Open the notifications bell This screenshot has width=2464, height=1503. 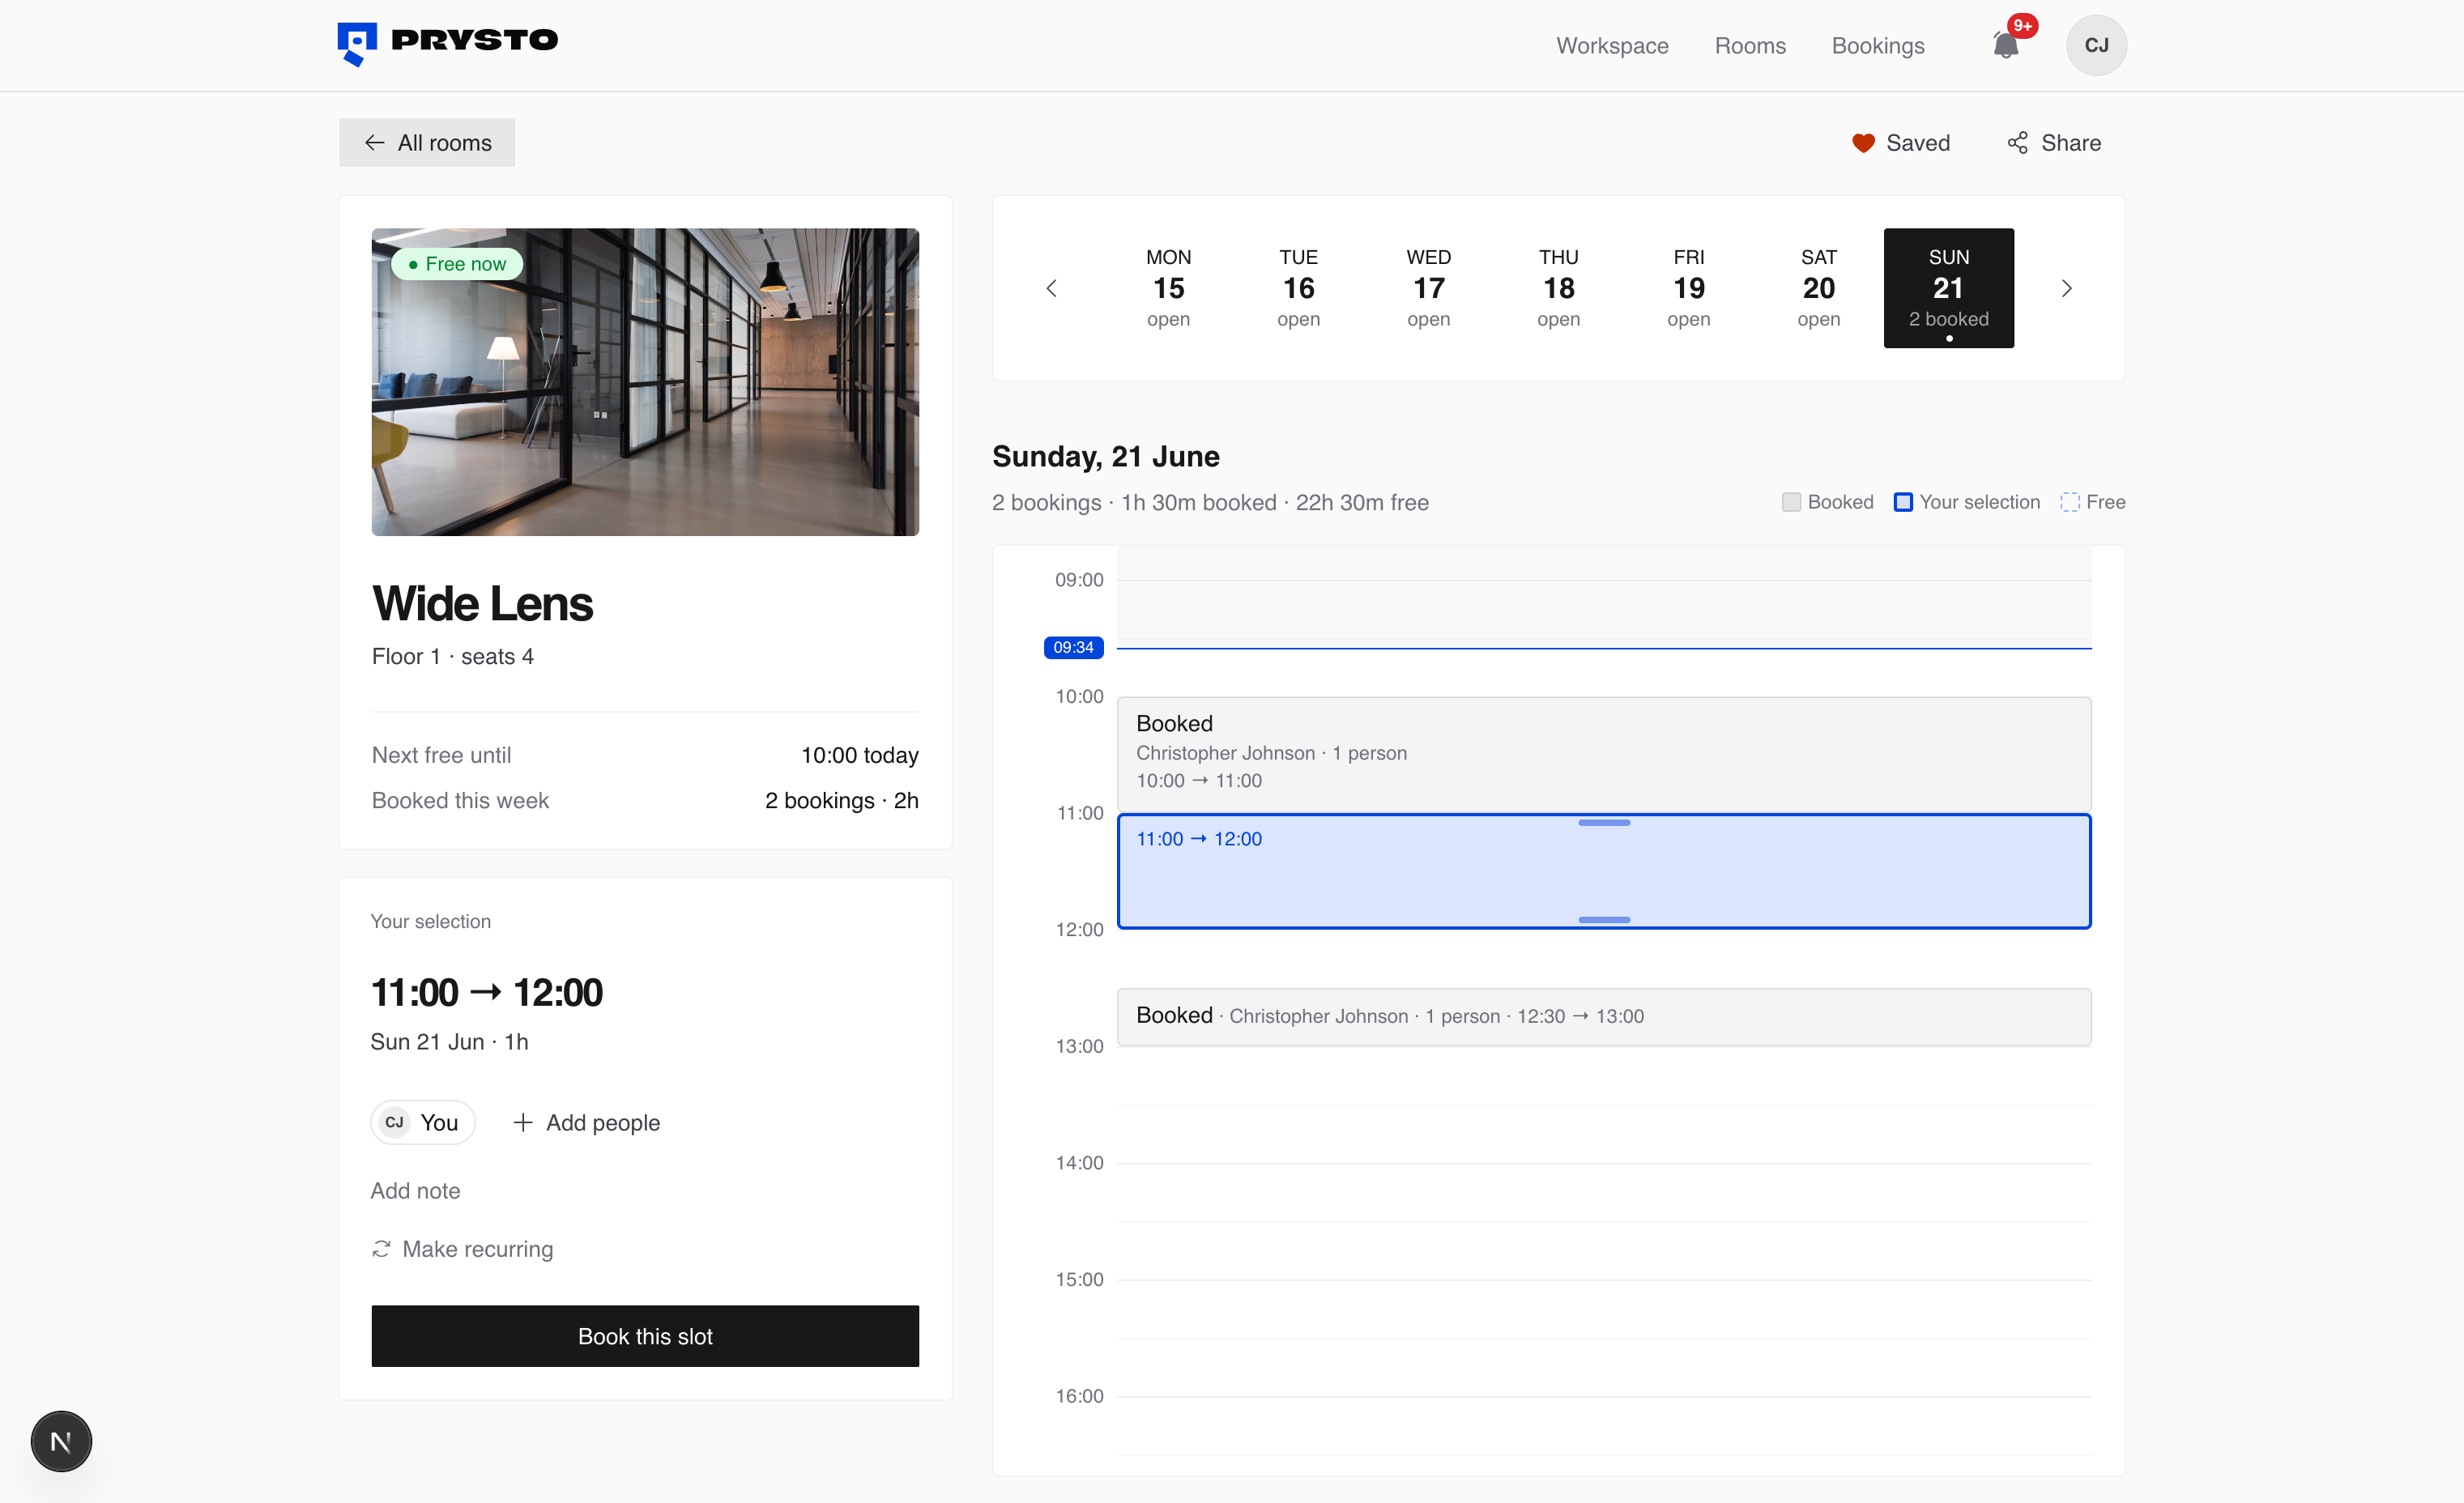[x=2005, y=45]
